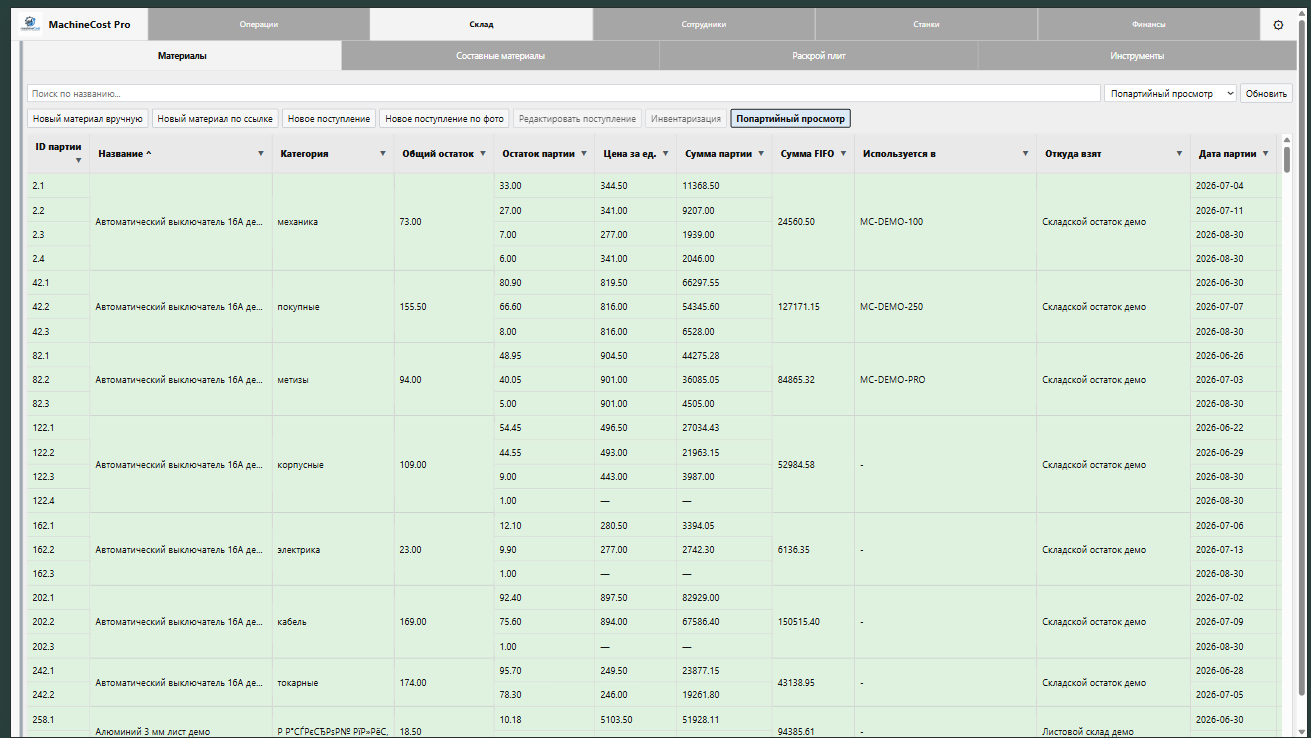This screenshot has width=1311, height=738.
Task: Open the Раскрой плит sub-tab
Action: click(819, 56)
